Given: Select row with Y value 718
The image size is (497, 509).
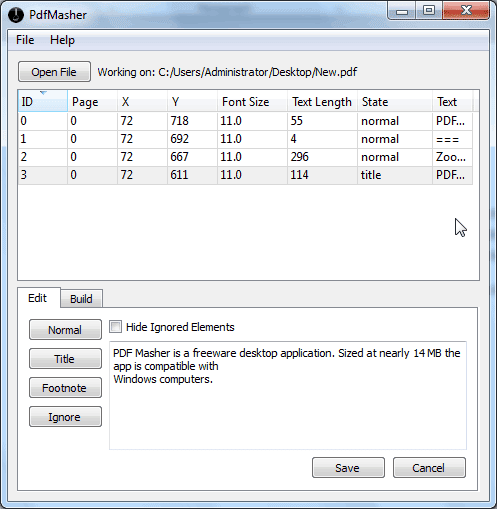Looking at the screenshot, I should click(245, 121).
